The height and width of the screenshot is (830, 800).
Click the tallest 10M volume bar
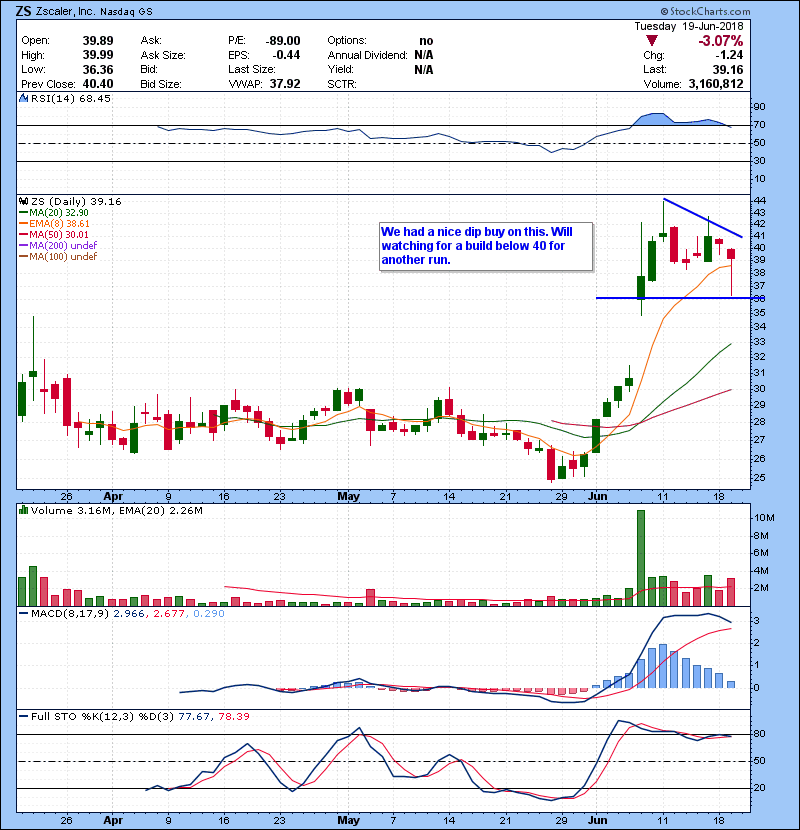point(641,558)
